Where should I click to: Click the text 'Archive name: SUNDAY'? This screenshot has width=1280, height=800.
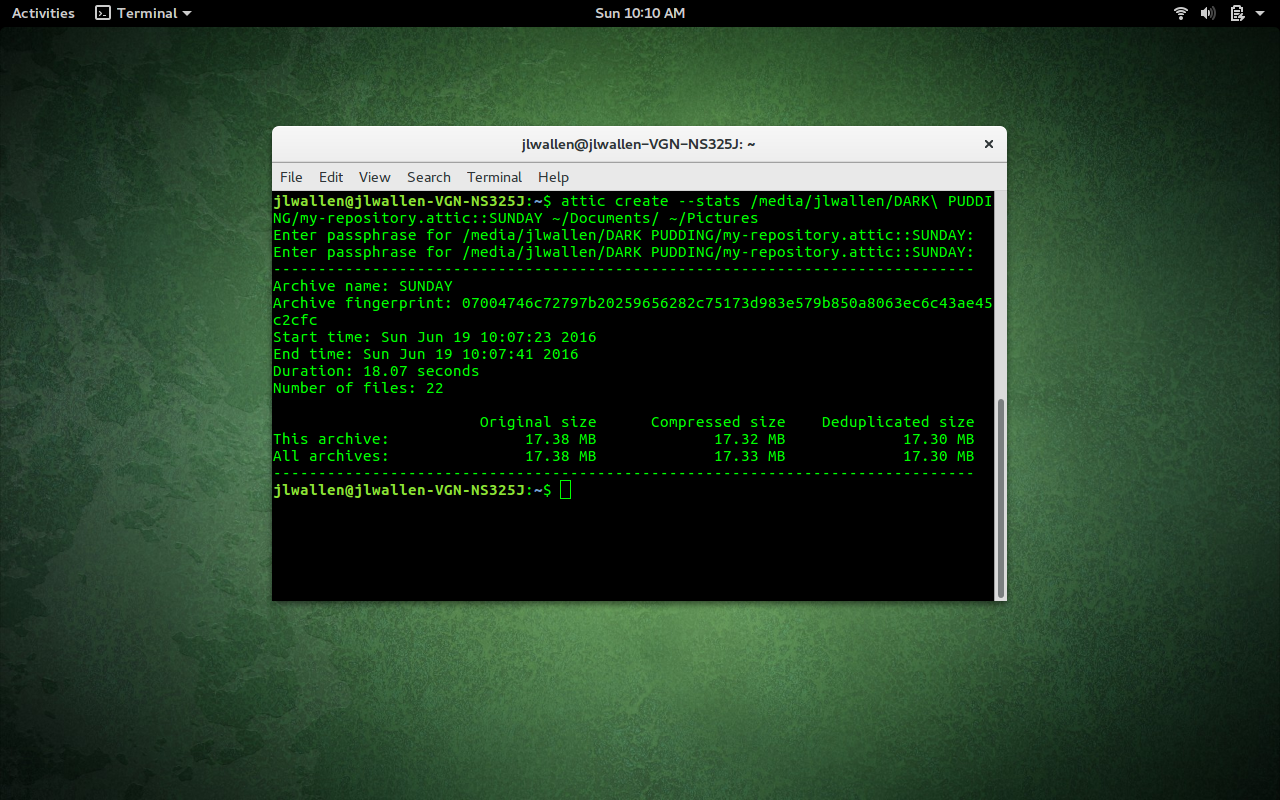click(x=363, y=286)
